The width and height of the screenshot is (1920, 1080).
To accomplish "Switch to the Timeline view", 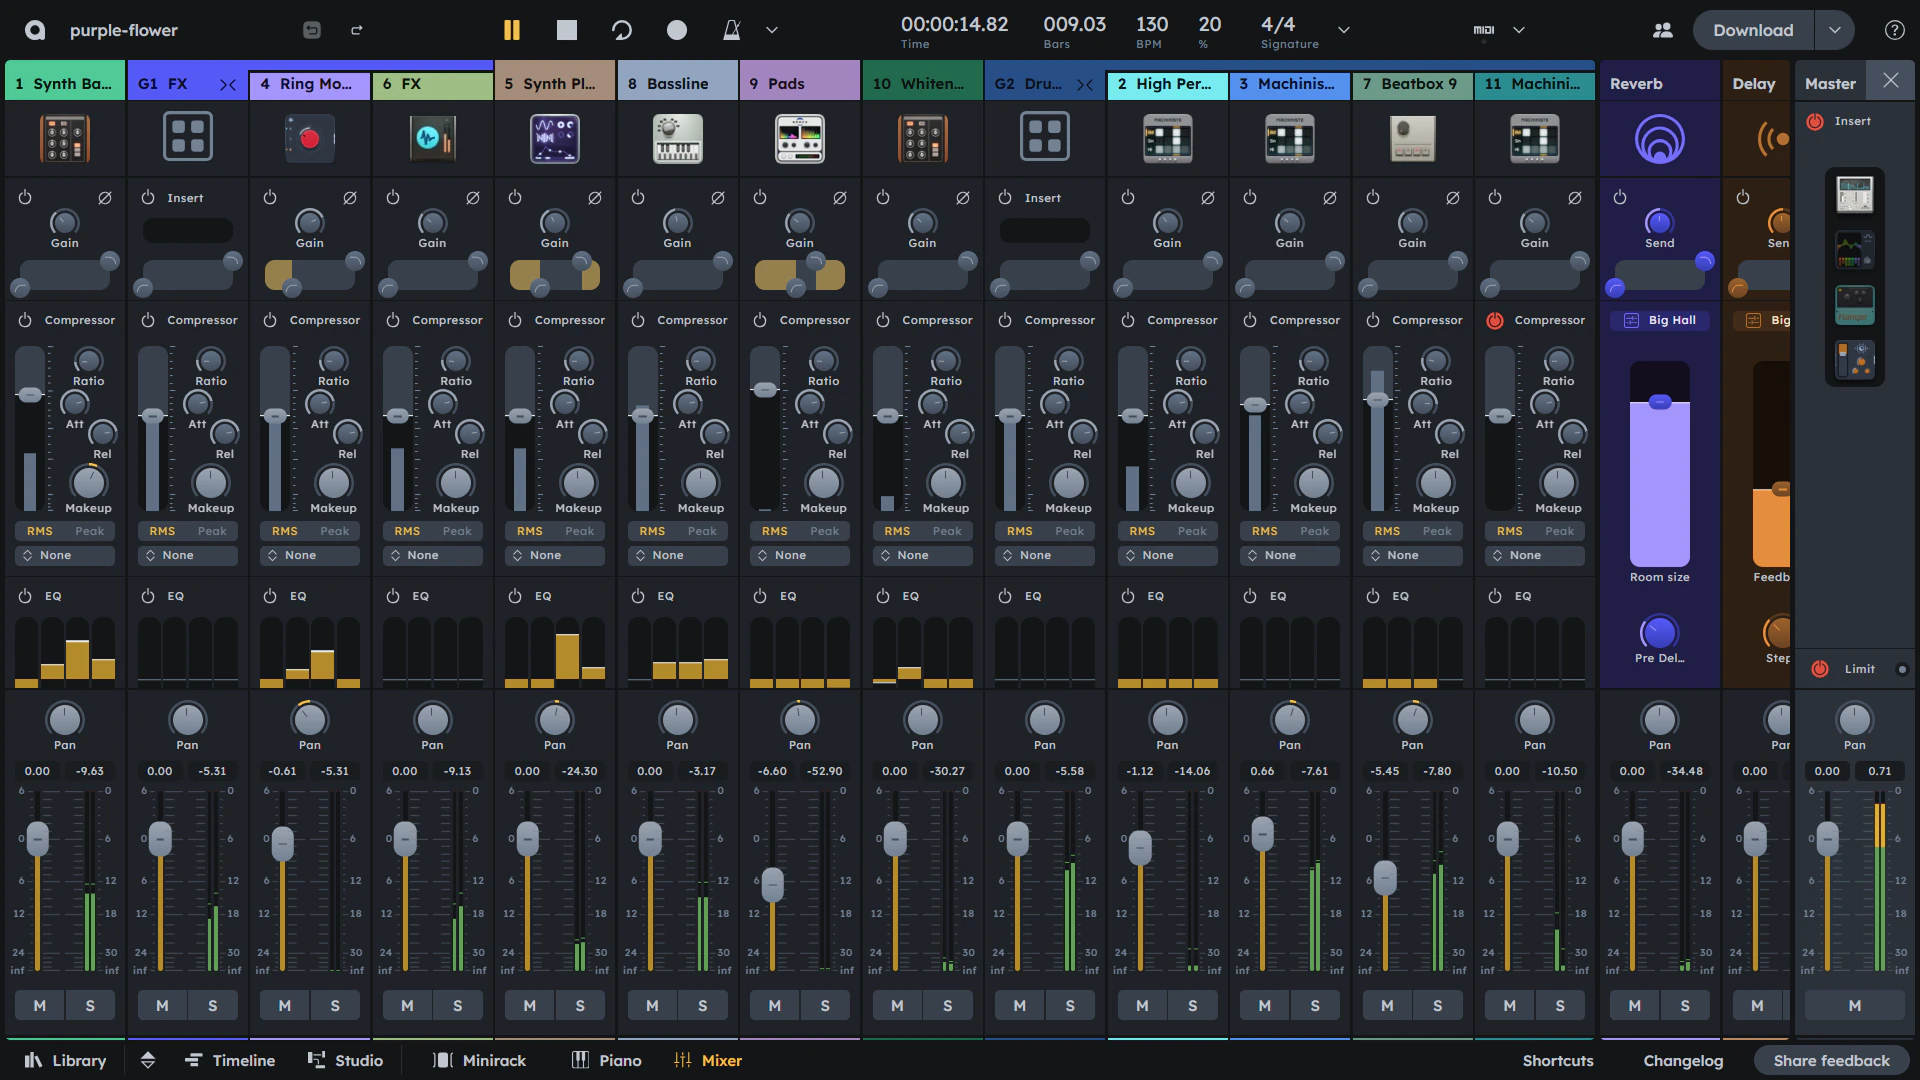I will [231, 1060].
